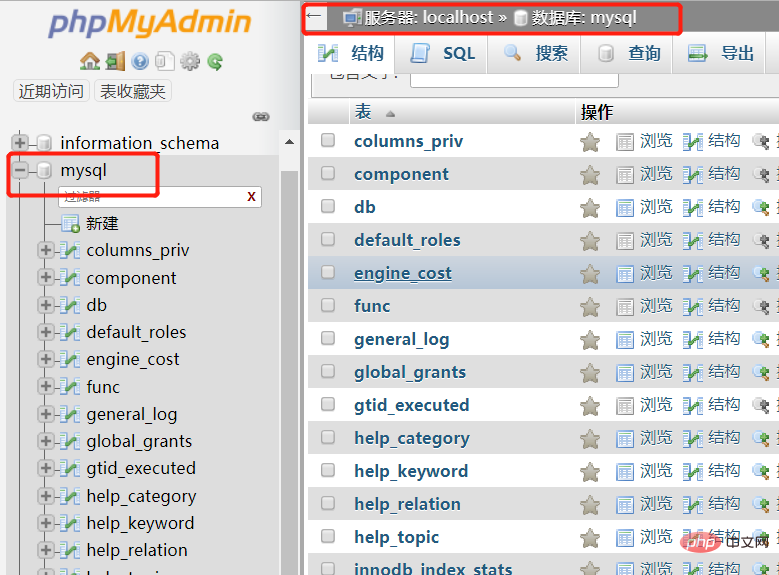This screenshot has height=575, width=779.
Task: Click browse icon for default_roles row
Action: coord(625,241)
